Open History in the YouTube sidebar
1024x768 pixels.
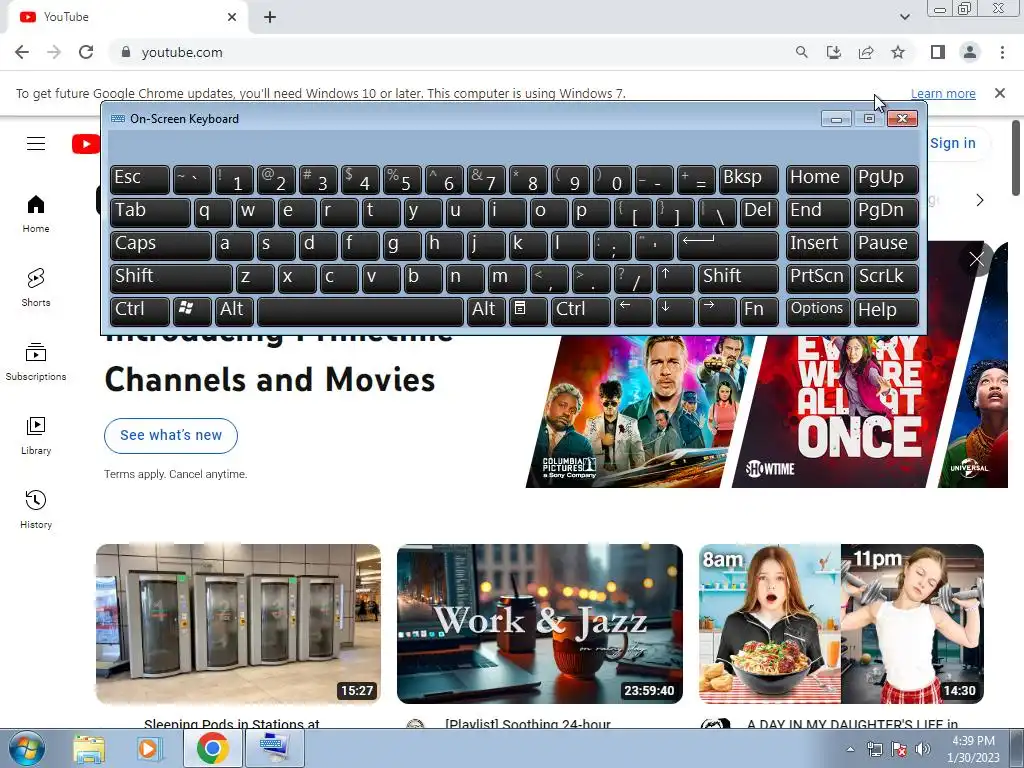[36, 509]
